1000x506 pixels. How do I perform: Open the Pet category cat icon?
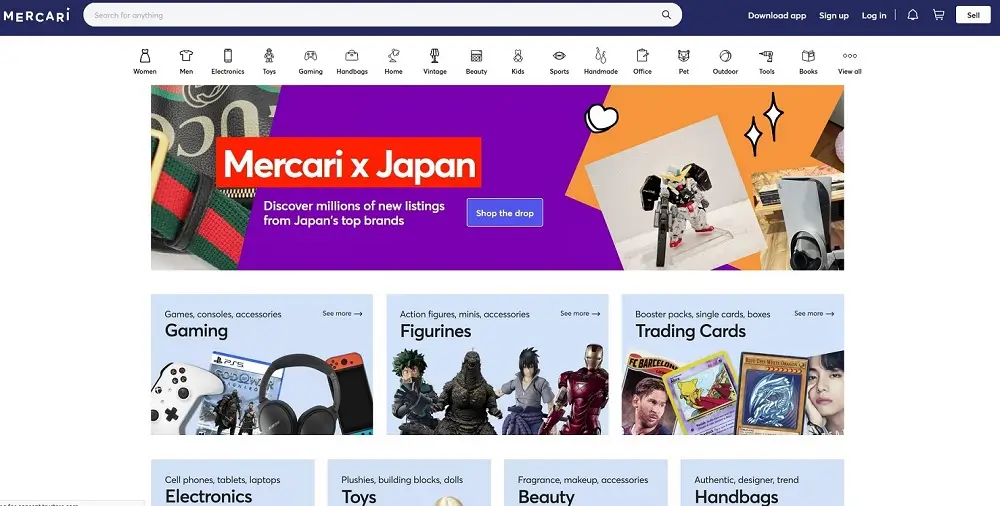point(684,56)
